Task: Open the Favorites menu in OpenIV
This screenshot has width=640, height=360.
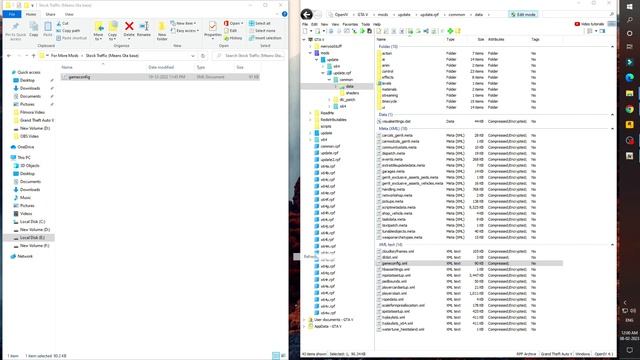Action: coord(350,24)
